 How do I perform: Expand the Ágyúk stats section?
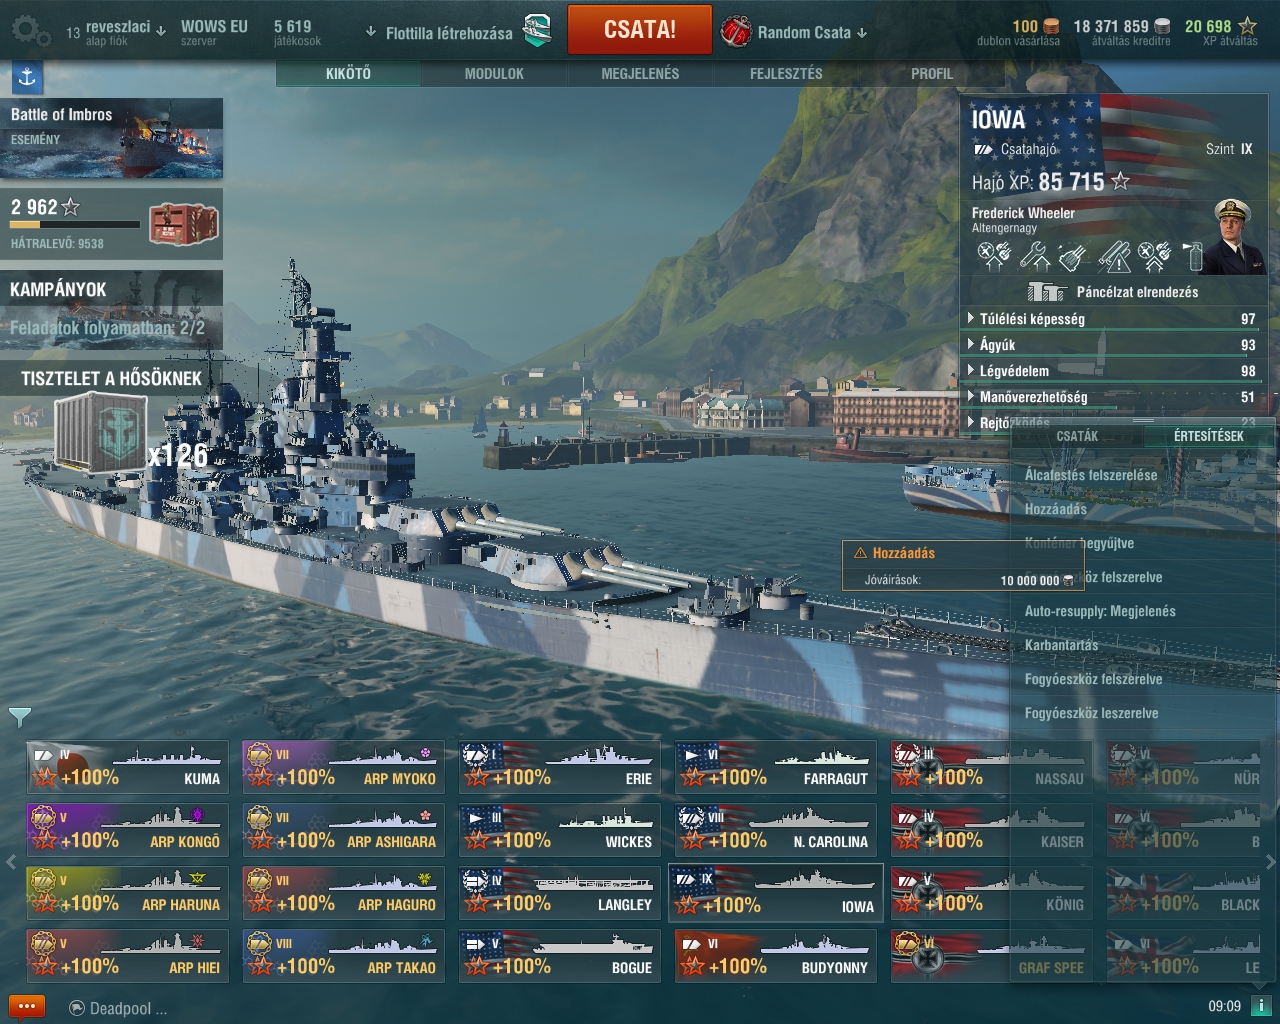pos(1110,345)
